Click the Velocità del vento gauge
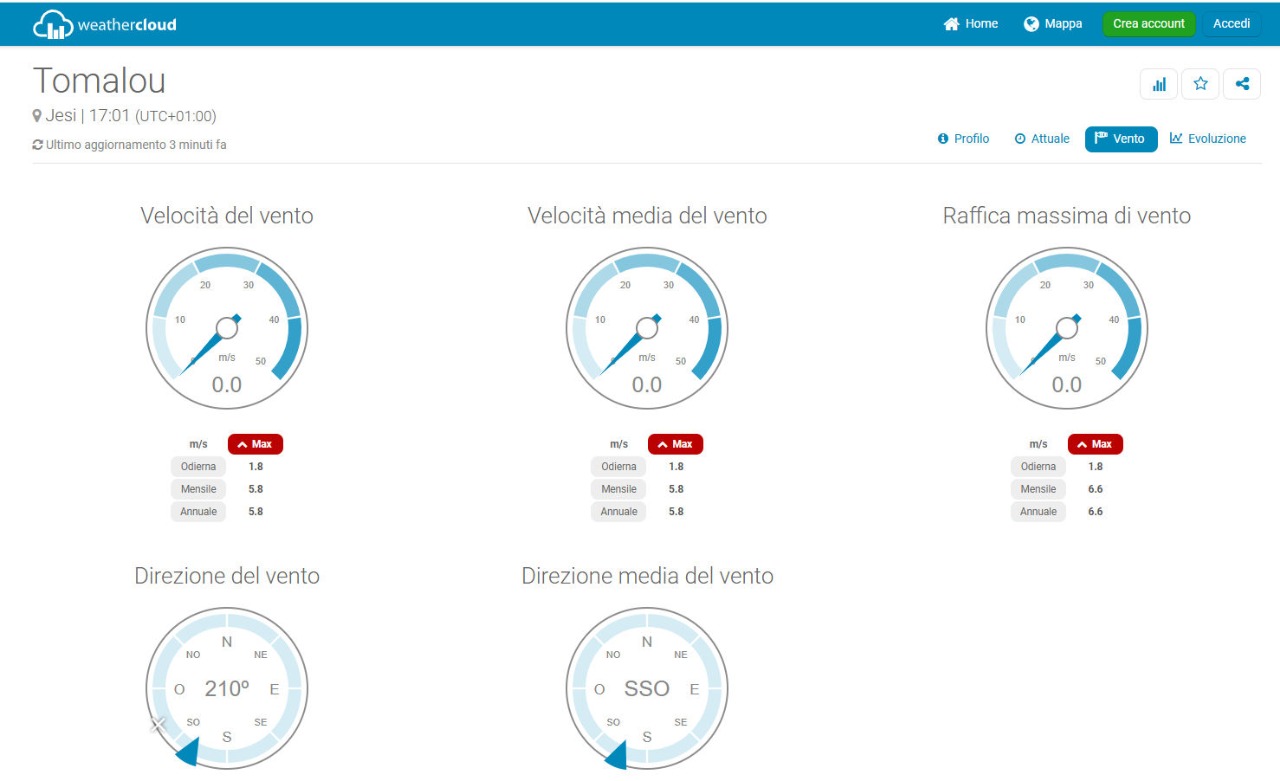Image resolution: width=1280 pixels, height=781 pixels. (x=227, y=329)
